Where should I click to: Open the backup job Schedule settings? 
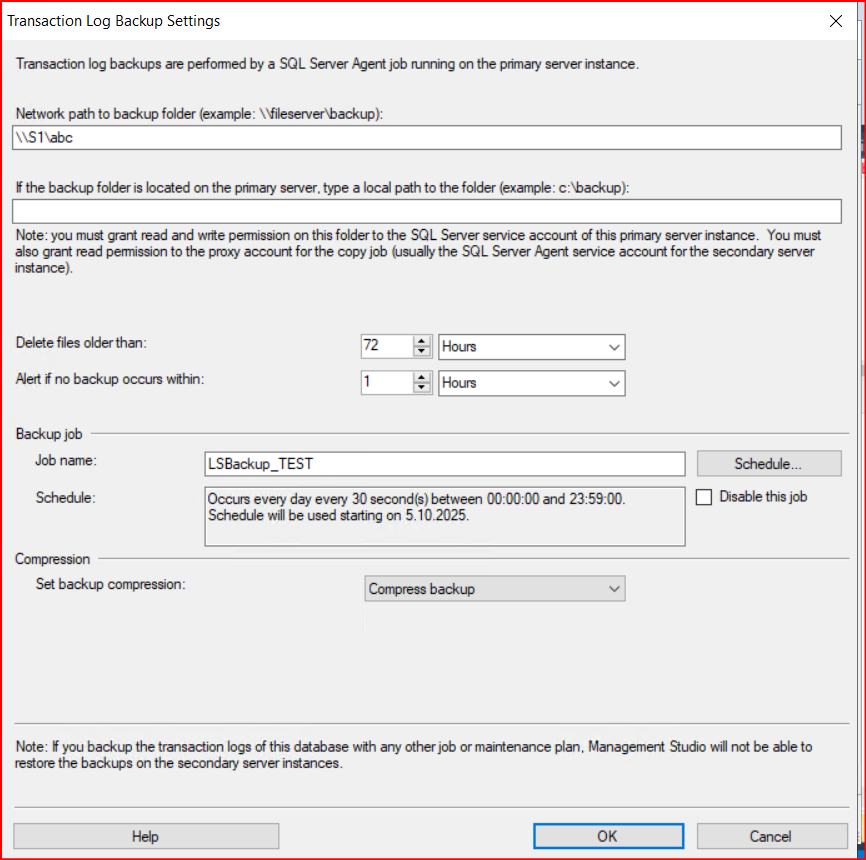click(x=767, y=464)
